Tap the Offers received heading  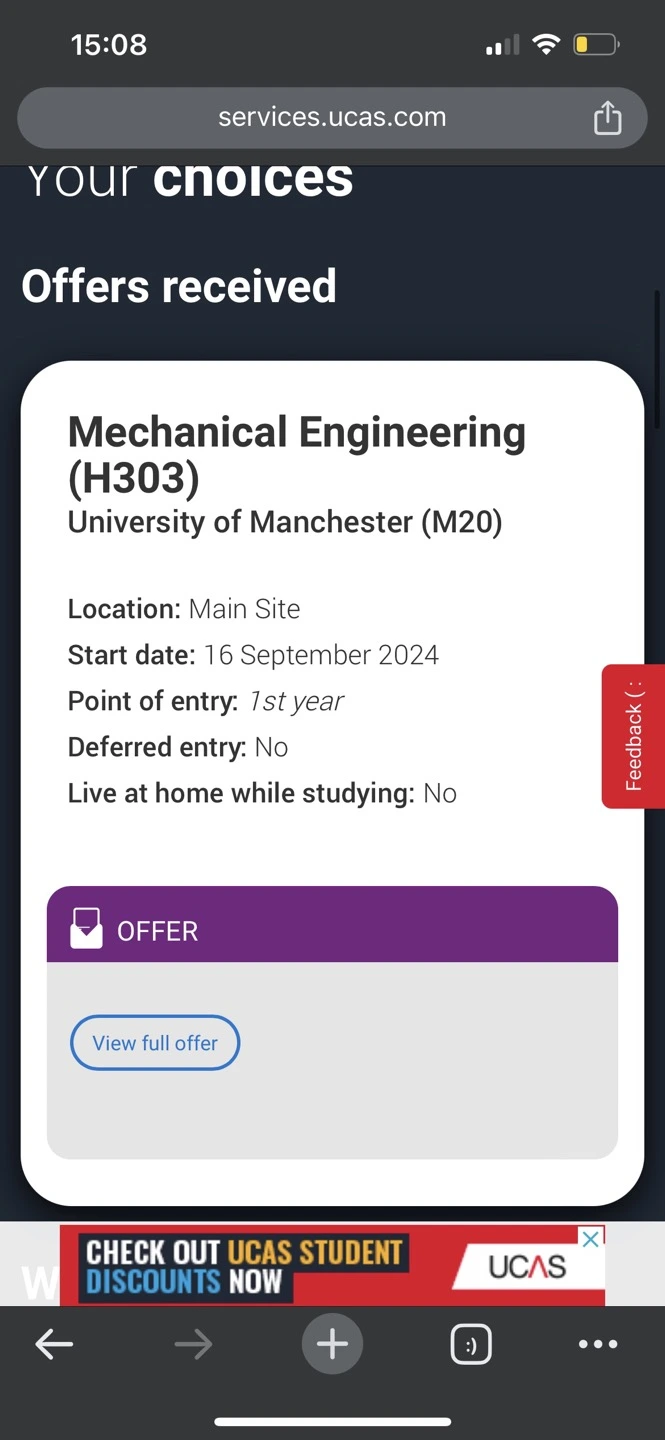(179, 286)
